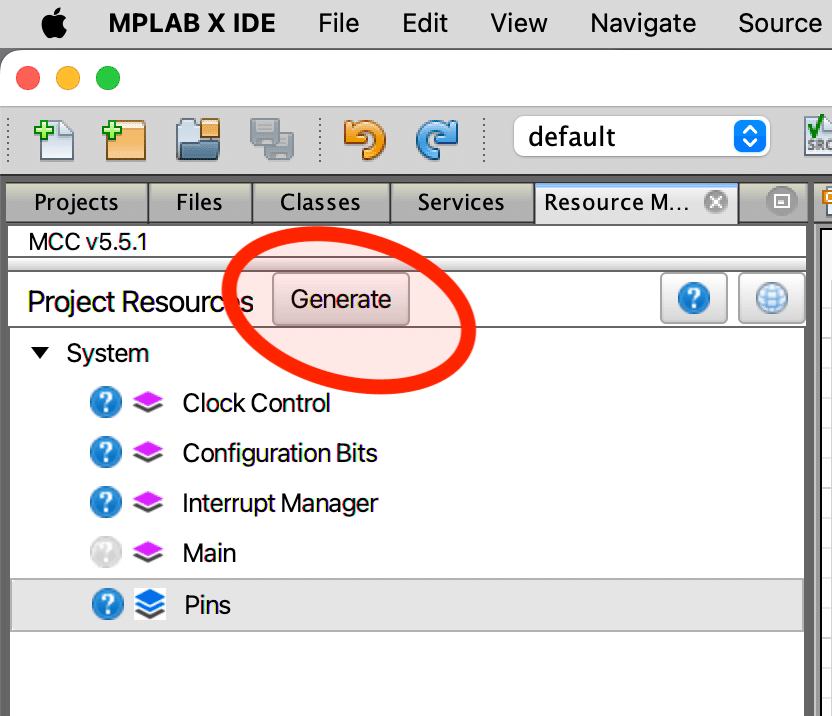Select Interrupt Manager resource
Image resolution: width=832 pixels, height=716 pixels.
coord(280,503)
